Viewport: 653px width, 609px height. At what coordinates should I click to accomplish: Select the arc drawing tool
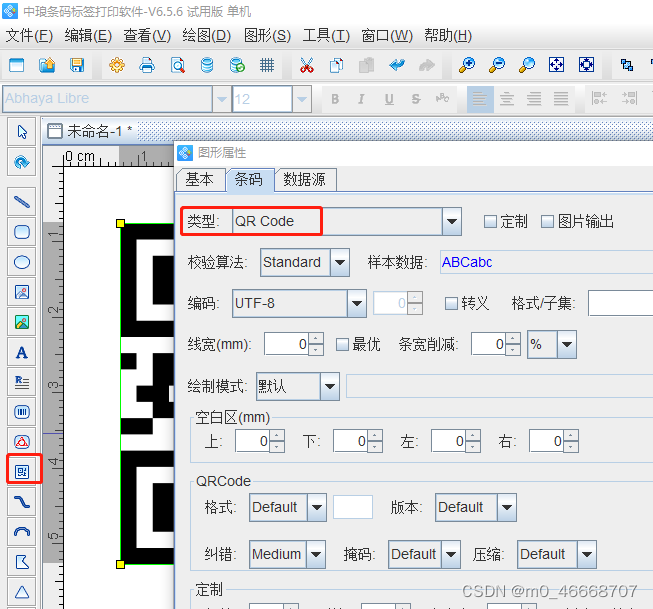pos(22,532)
